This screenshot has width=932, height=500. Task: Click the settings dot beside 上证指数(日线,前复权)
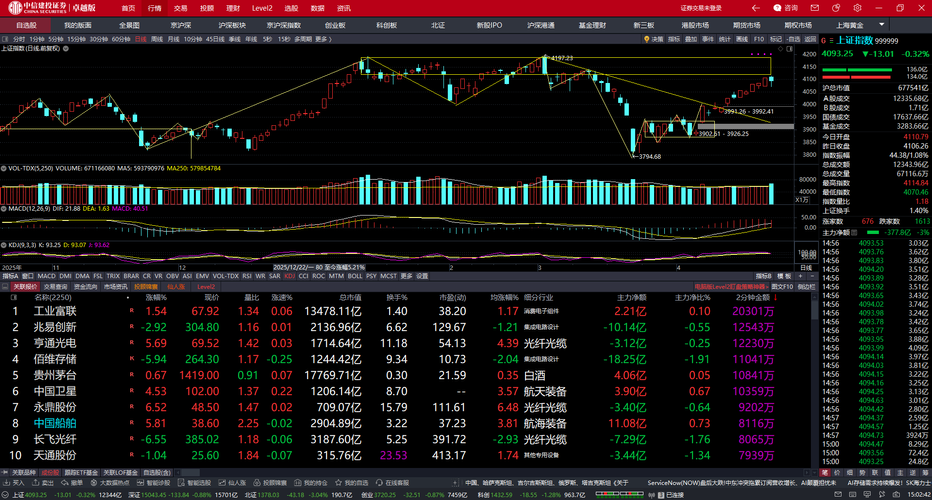click(x=65, y=49)
